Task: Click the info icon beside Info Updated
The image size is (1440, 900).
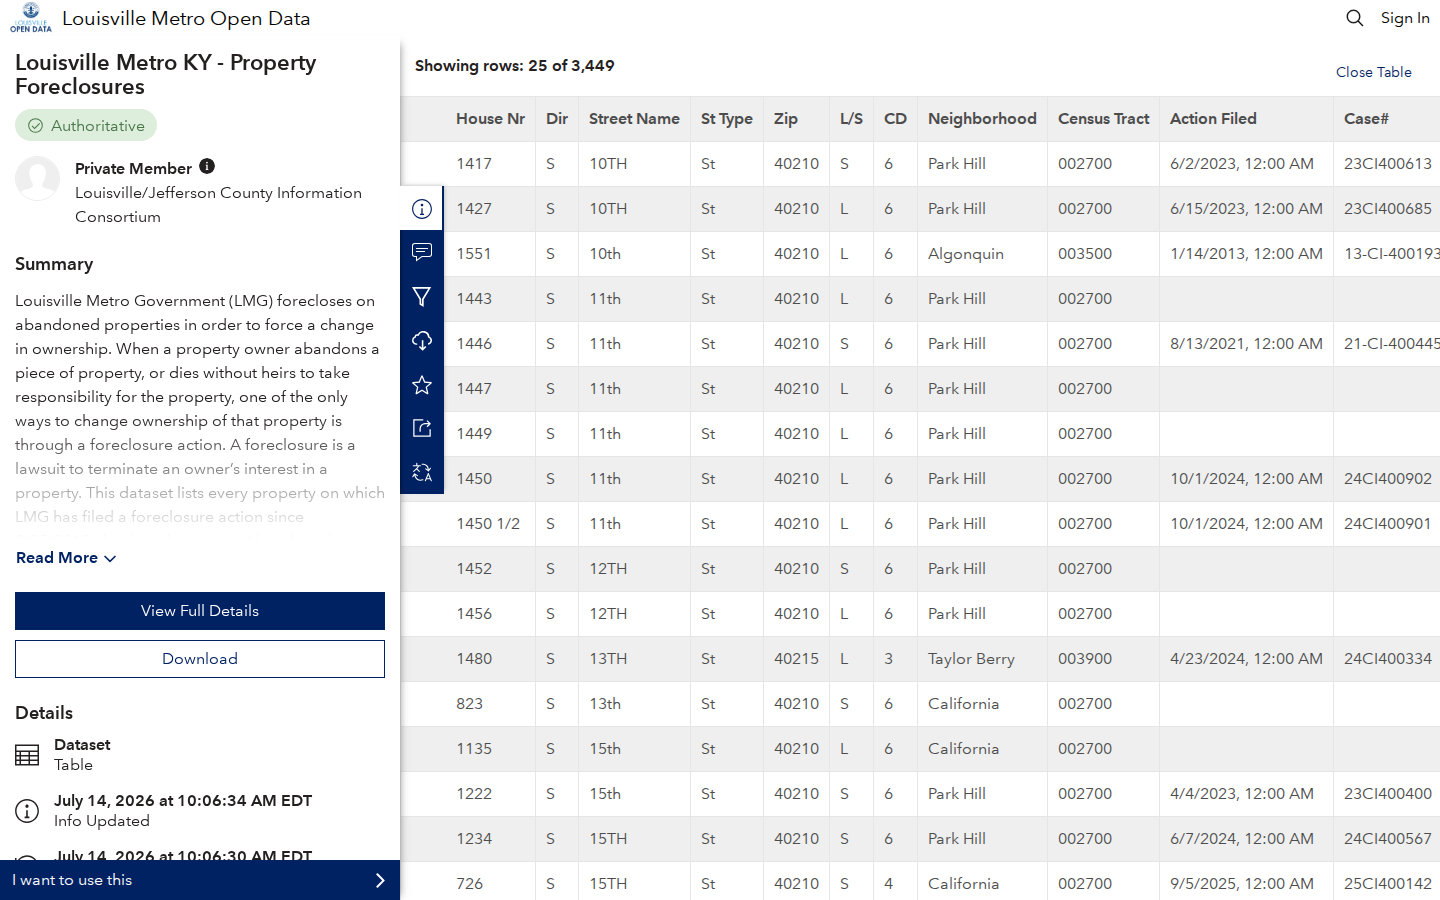Action: [x=27, y=810]
